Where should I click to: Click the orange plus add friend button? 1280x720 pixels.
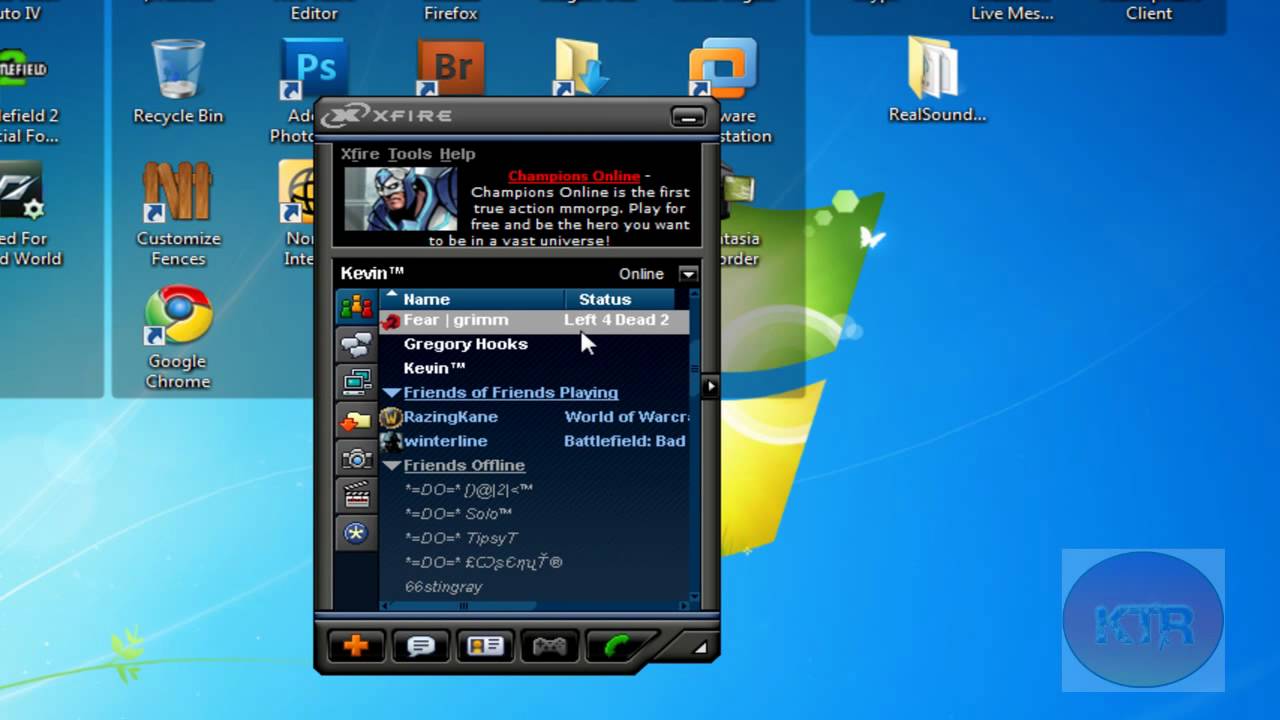[x=356, y=646]
